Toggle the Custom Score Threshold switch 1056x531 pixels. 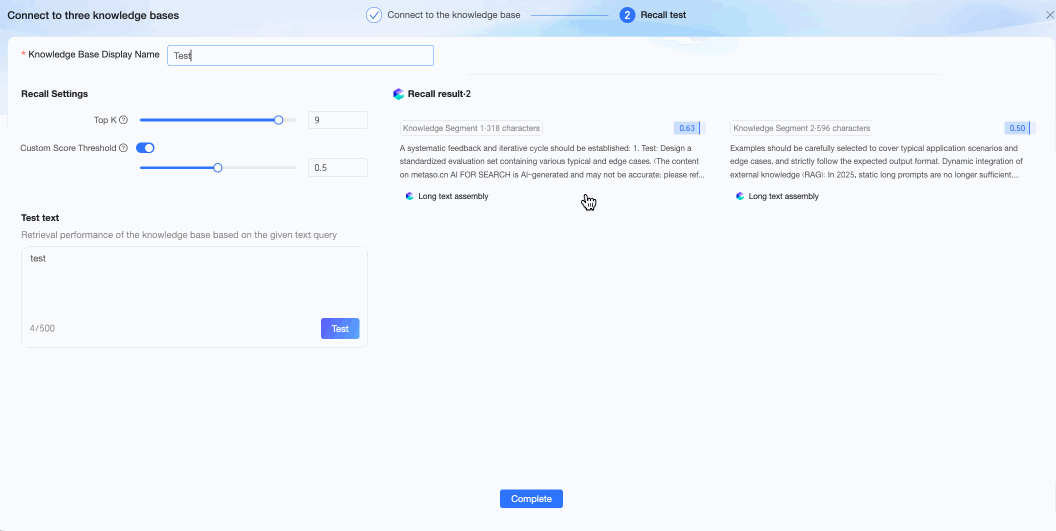(145, 148)
